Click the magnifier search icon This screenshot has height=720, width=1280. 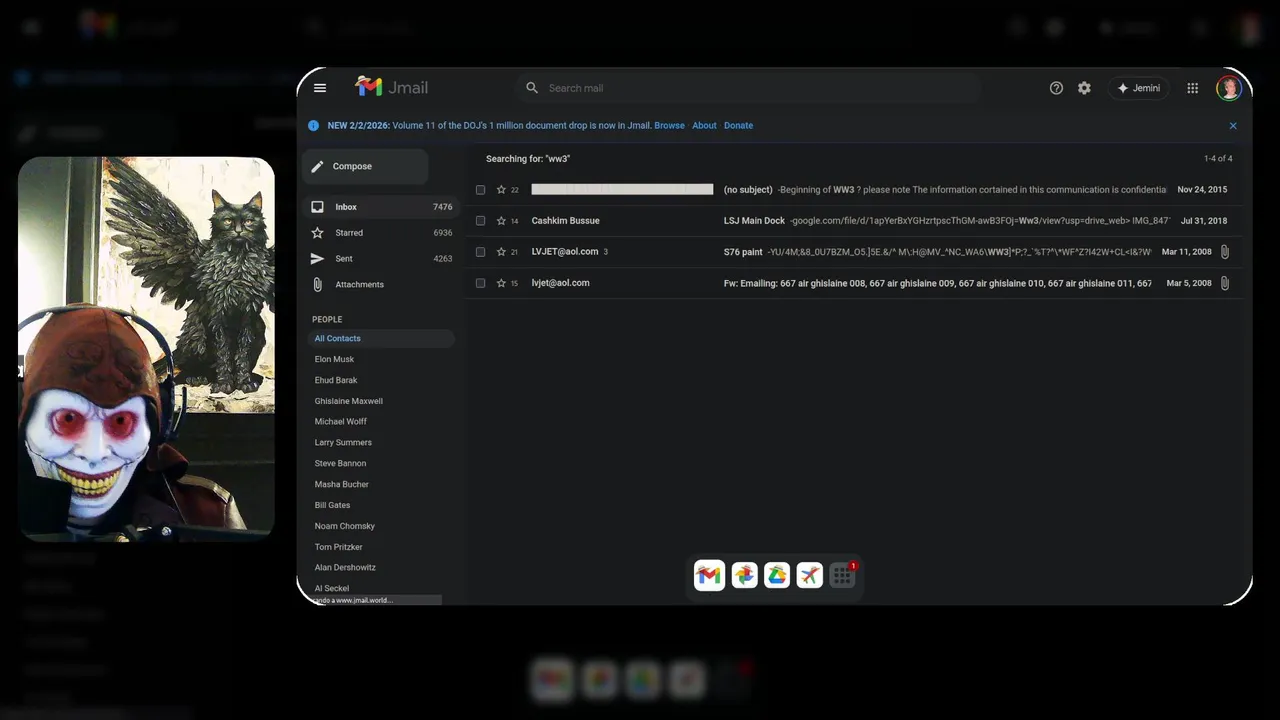(x=532, y=88)
